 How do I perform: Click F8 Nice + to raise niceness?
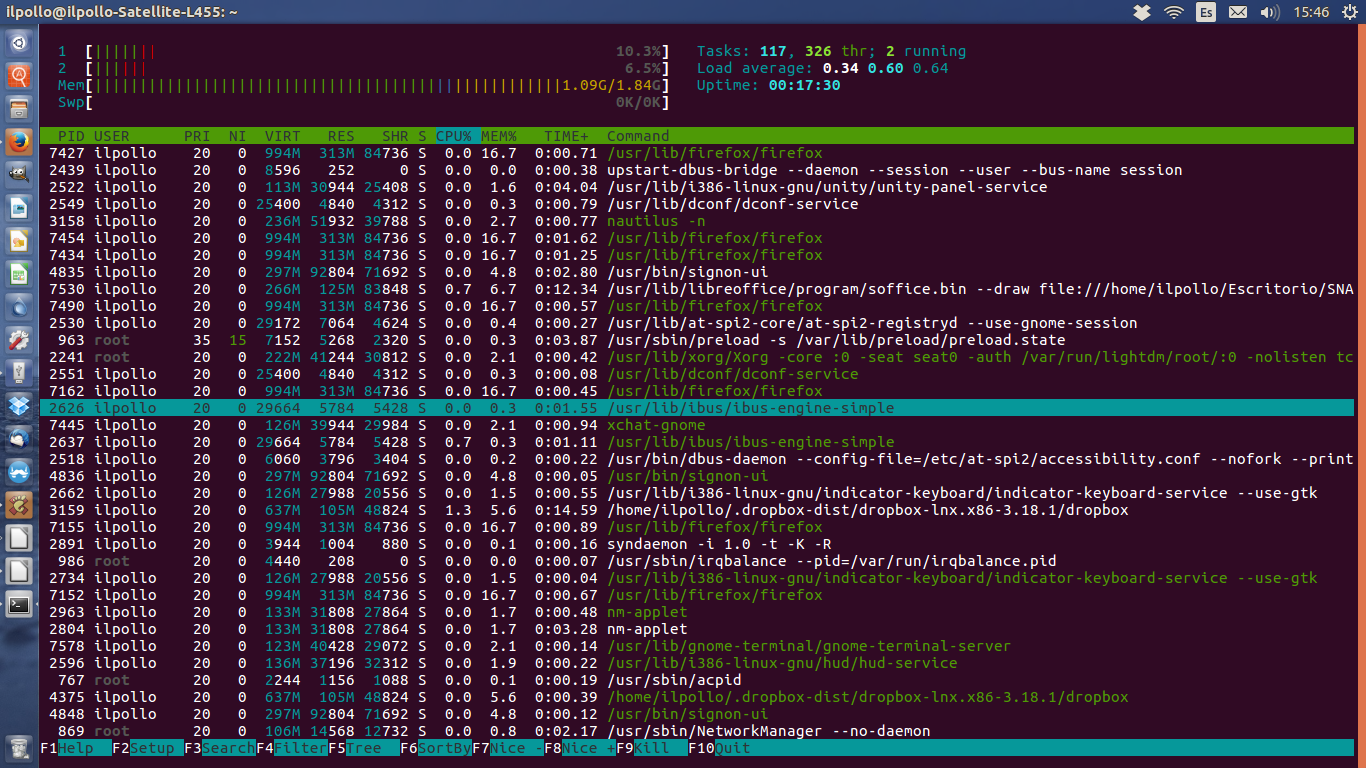[x=580, y=748]
